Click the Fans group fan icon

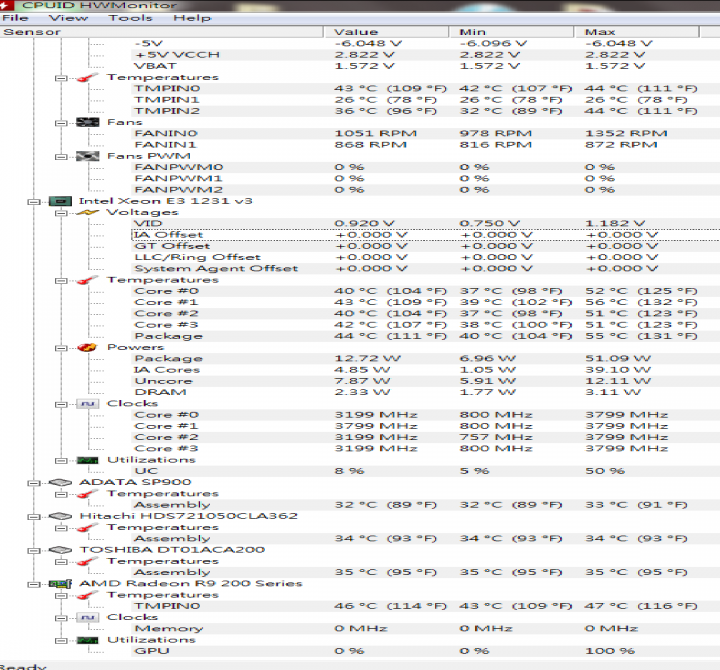pyautogui.click(x=87, y=122)
